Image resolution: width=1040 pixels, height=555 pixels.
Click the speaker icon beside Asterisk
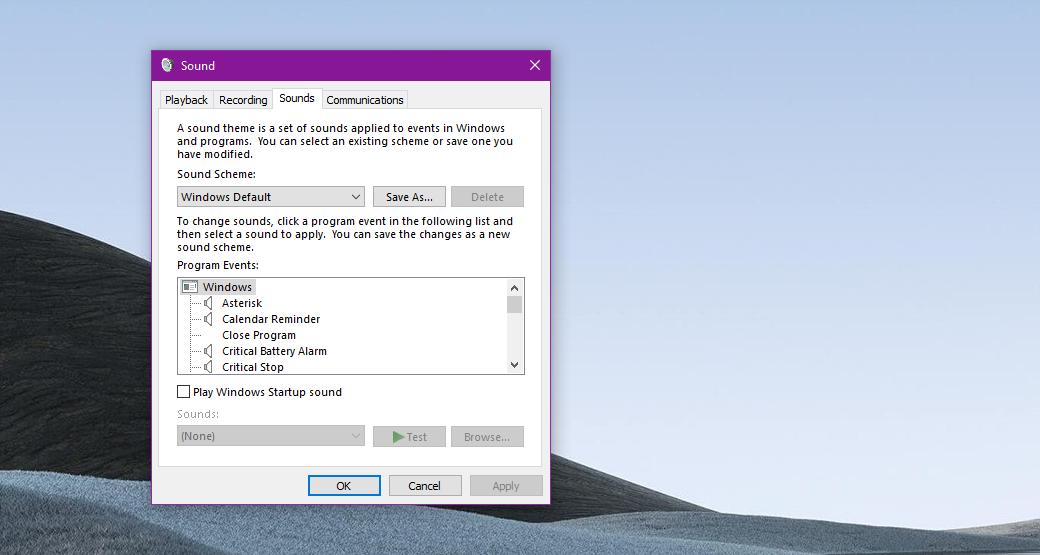208,303
